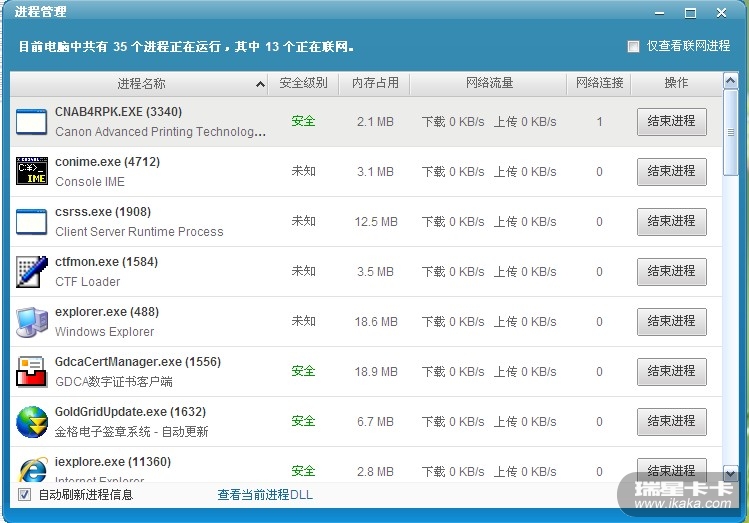Screen dimensions: 749x523
Task: Sort by 内存占用 column header
Action: point(375,83)
